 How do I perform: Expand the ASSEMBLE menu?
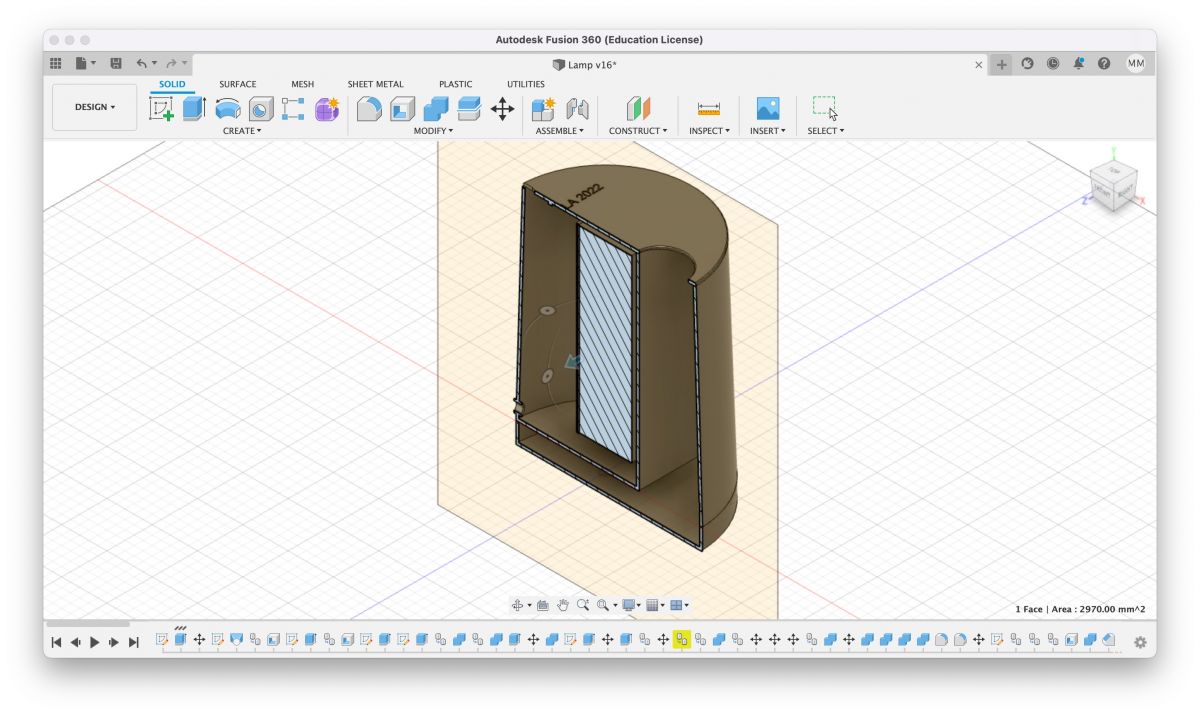coord(559,131)
